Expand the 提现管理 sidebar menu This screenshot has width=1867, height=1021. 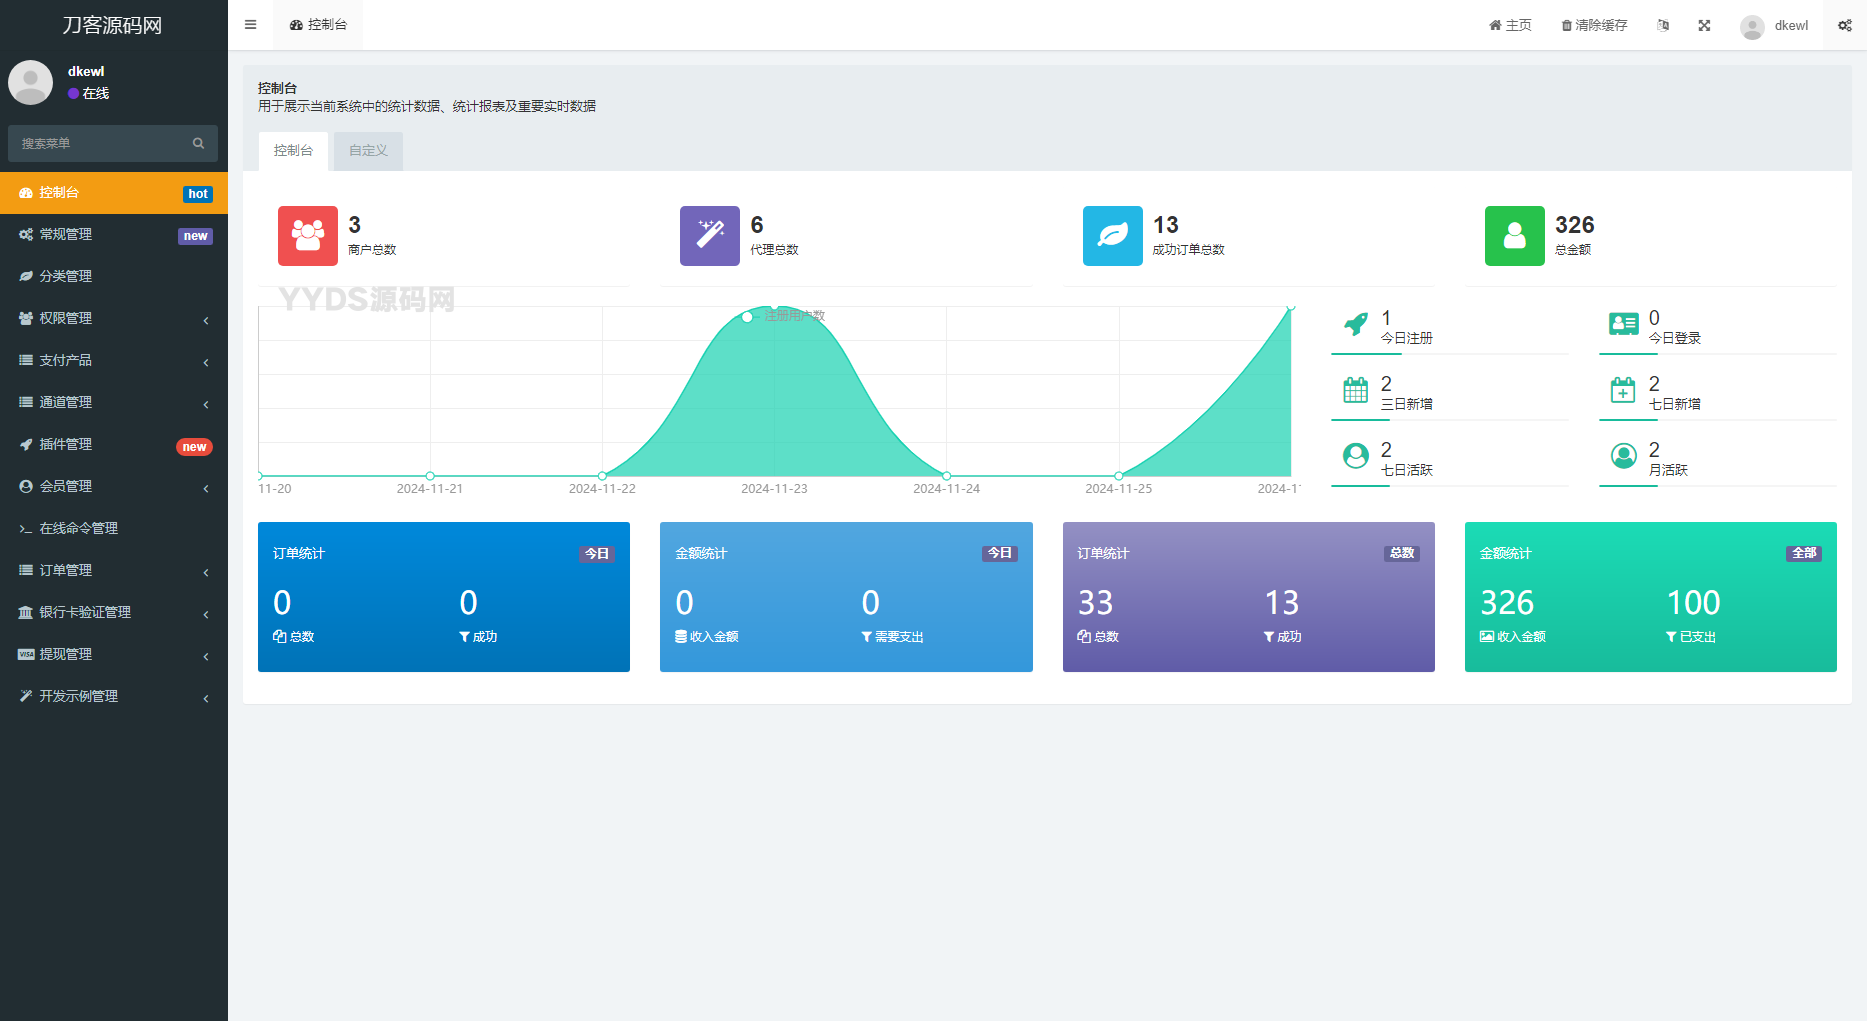113,654
